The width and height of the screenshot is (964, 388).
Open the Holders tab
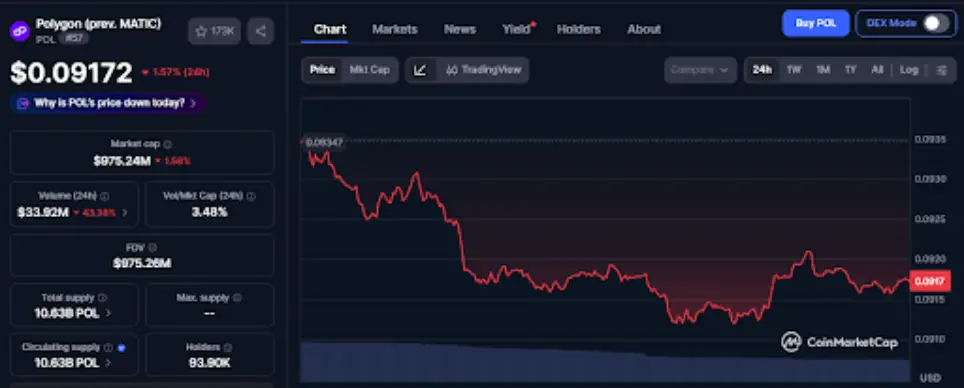coord(579,30)
